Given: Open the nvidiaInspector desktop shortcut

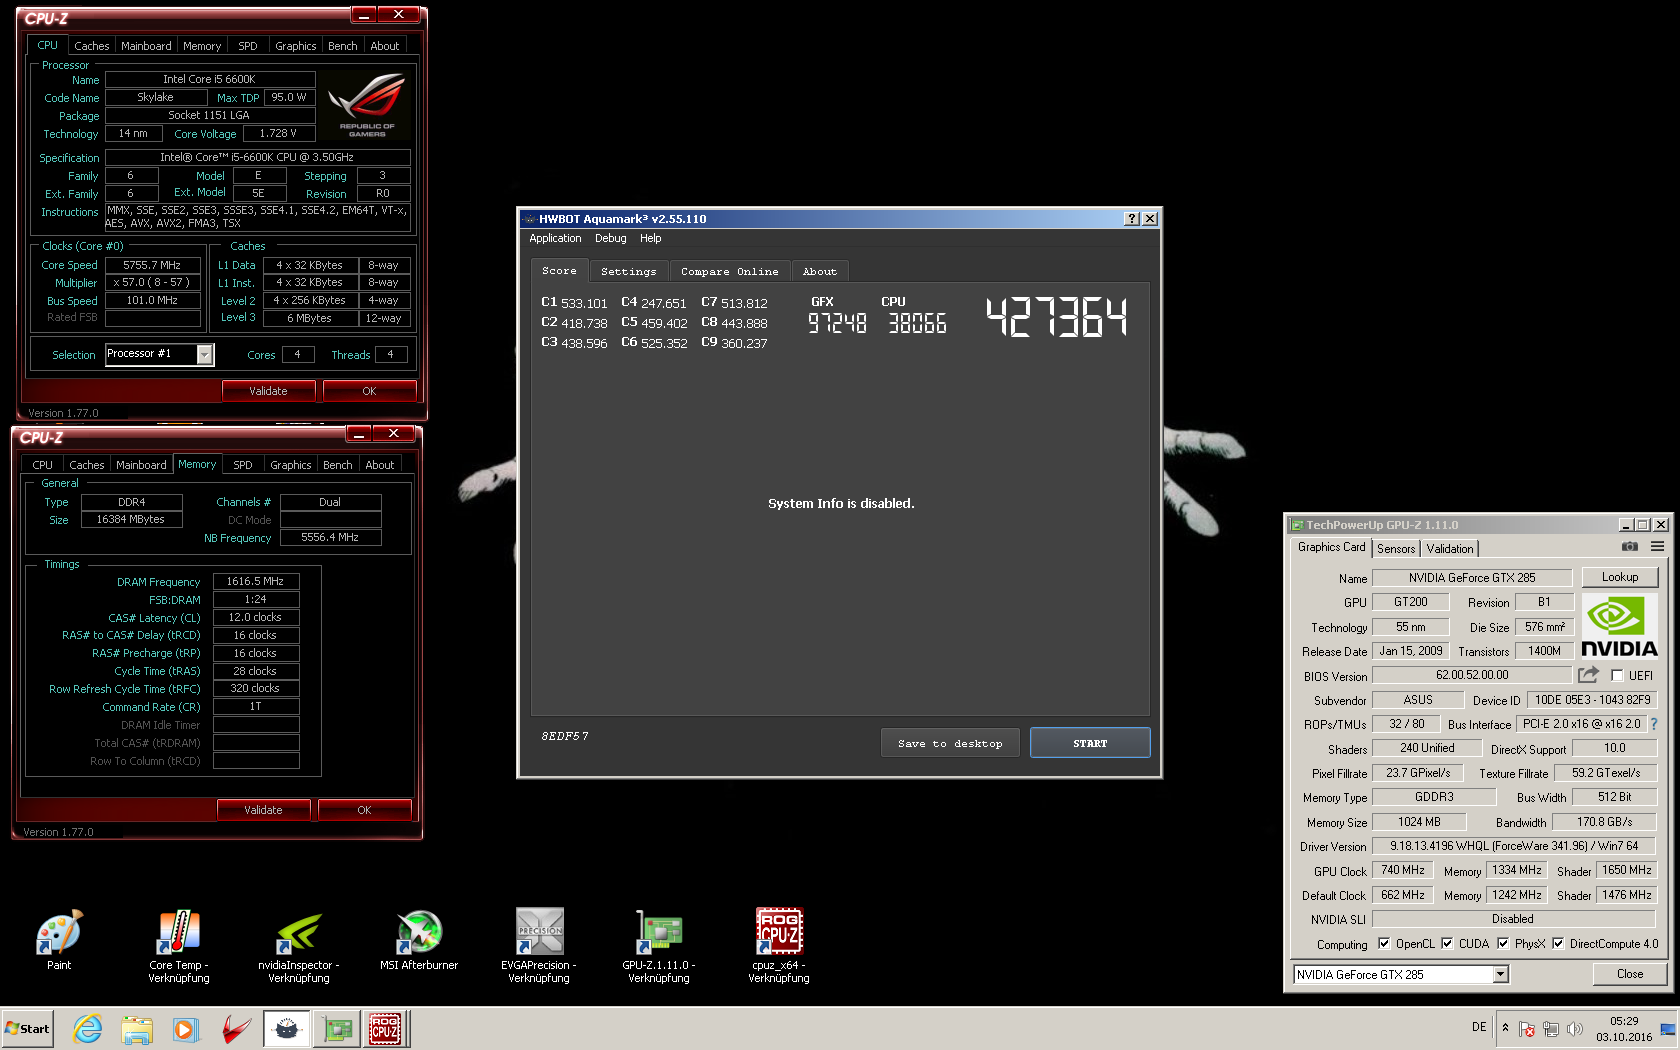Looking at the screenshot, I should click(299, 946).
